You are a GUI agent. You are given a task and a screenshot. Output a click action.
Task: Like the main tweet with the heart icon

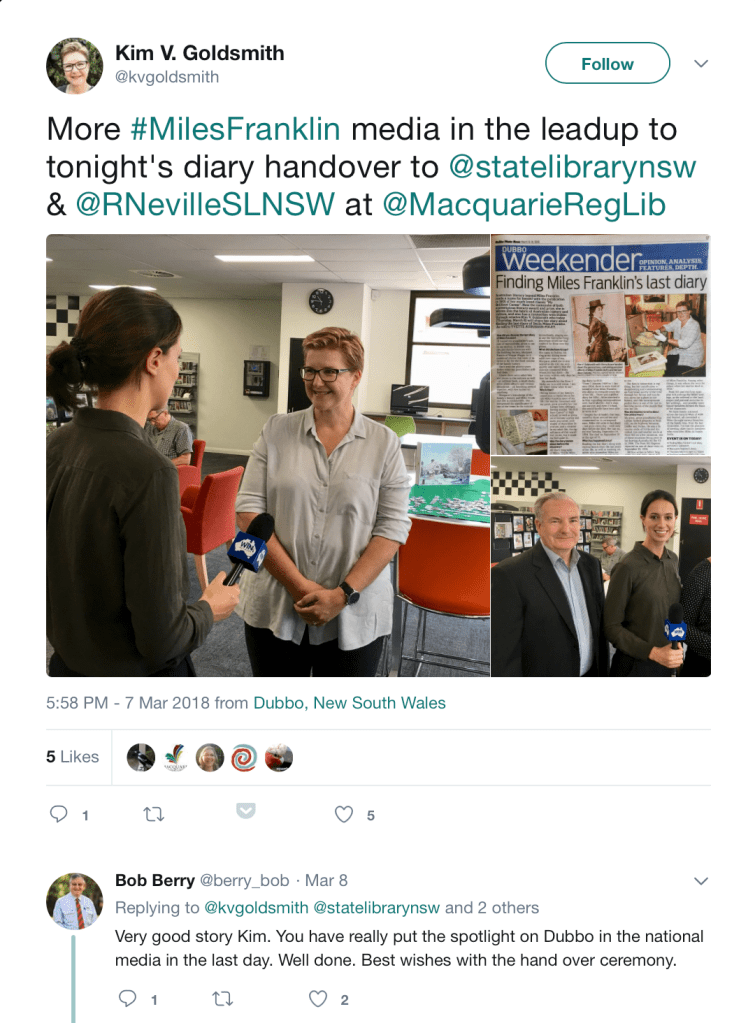[x=344, y=814]
